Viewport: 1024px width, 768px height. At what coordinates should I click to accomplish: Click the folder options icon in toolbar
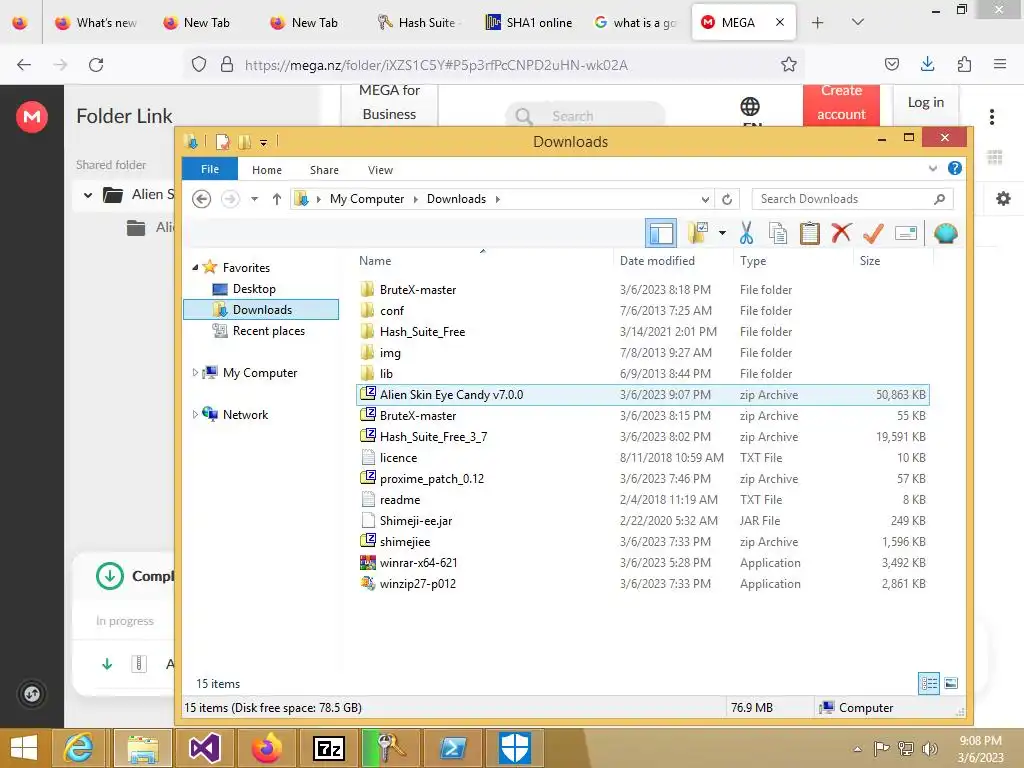pos(699,232)
